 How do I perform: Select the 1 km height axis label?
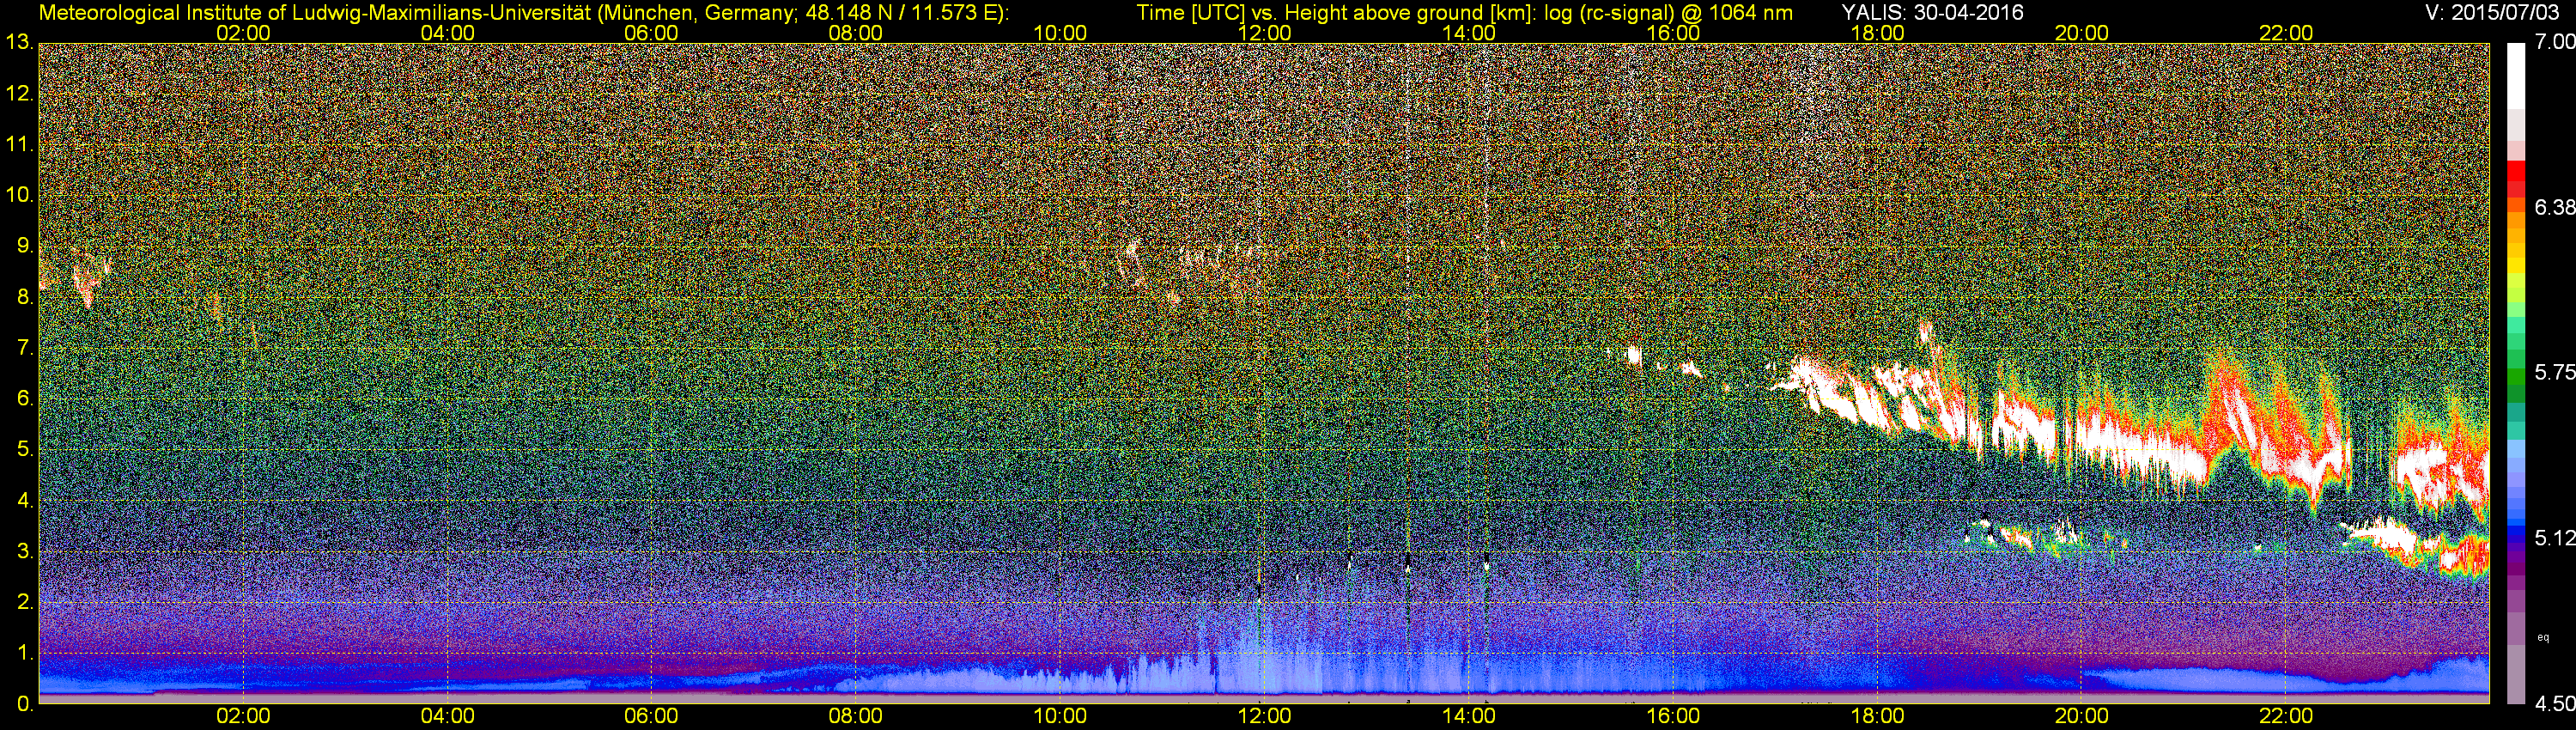click(x=25, y=652)
